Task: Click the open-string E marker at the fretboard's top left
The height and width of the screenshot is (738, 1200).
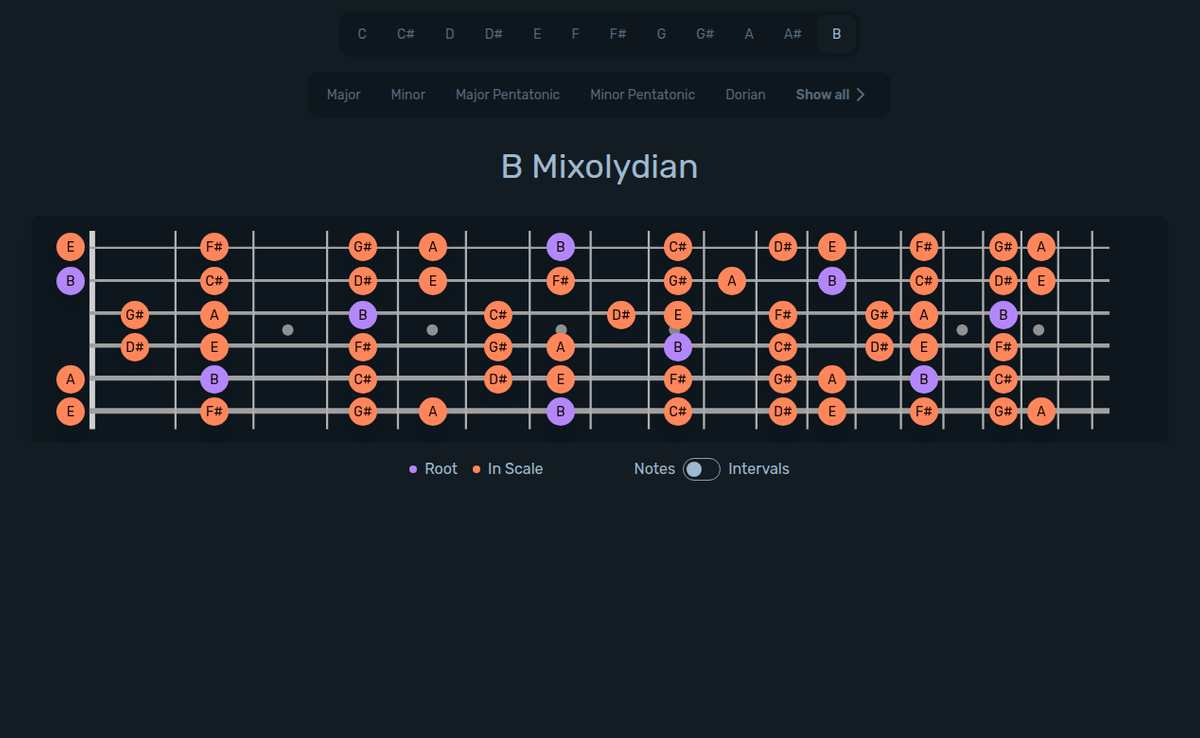Action: (70, 247)
